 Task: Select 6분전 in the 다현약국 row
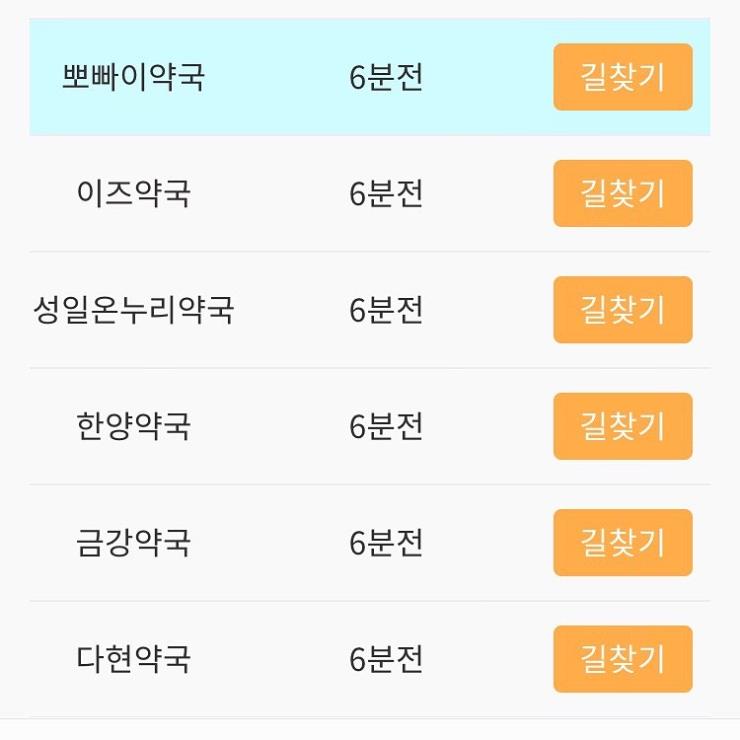click(386, 659)
